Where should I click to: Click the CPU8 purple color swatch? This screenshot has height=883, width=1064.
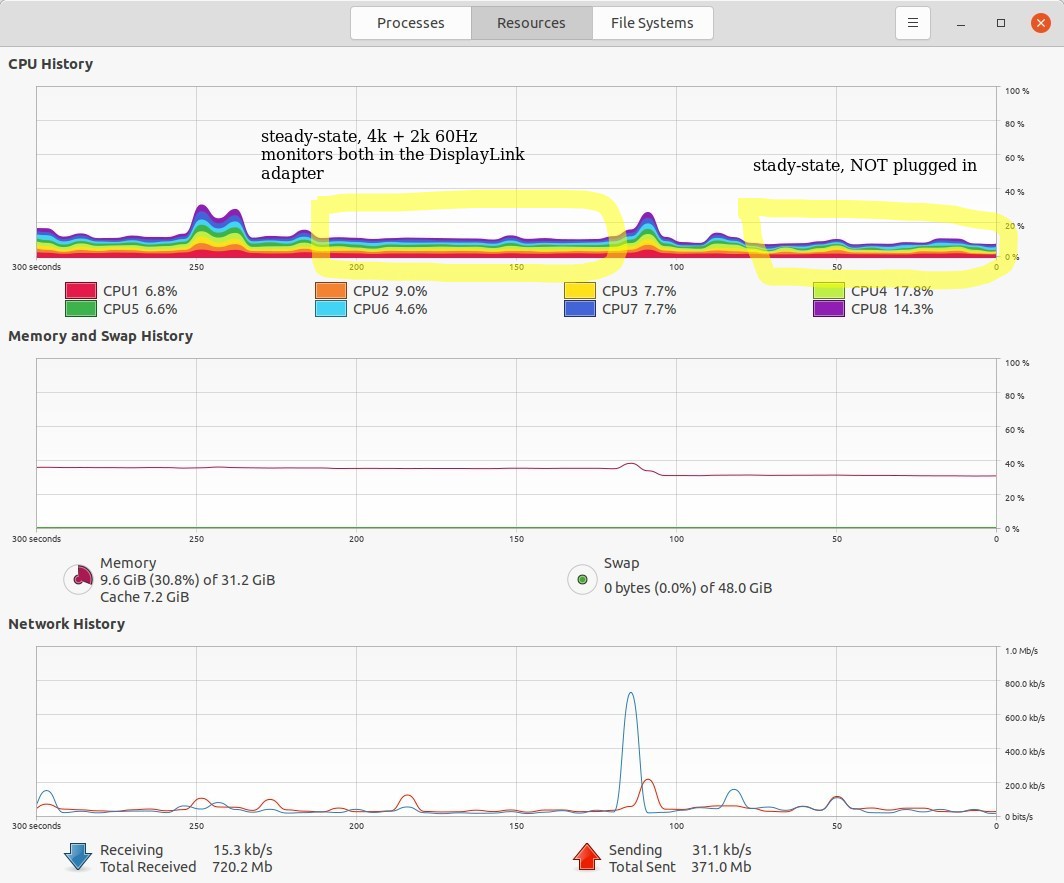pos(828,309)
